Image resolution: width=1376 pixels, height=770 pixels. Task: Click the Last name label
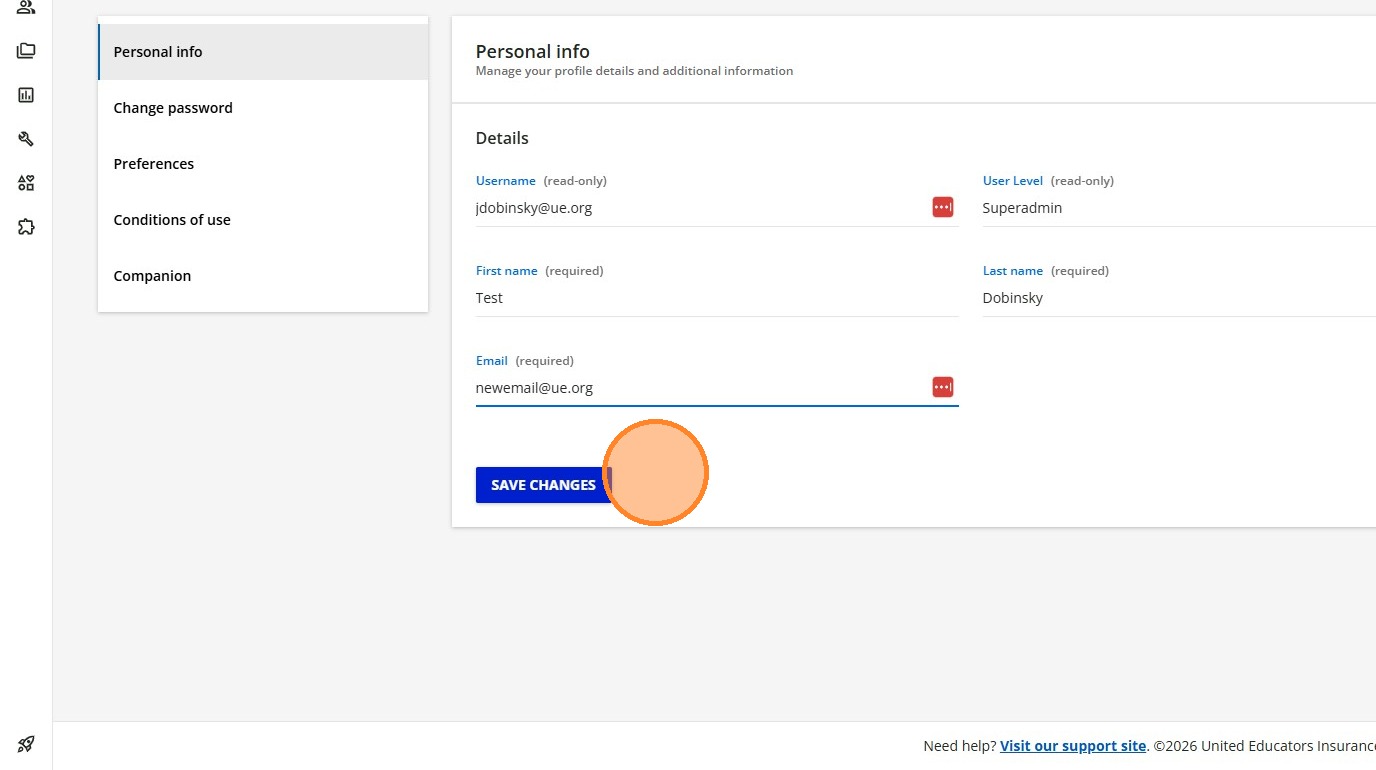tap(1013, 271)
